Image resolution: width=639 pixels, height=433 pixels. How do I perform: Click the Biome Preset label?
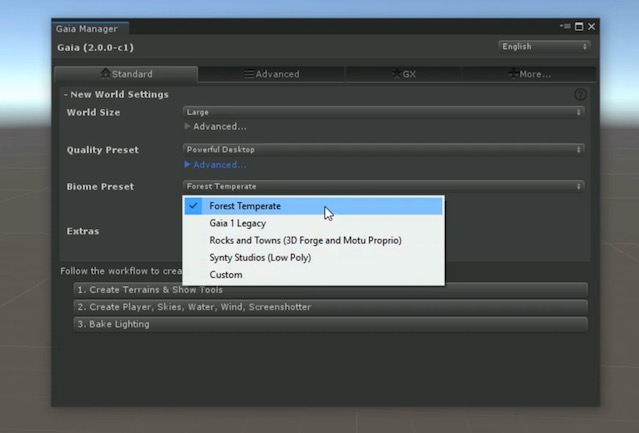click(100, 187)
